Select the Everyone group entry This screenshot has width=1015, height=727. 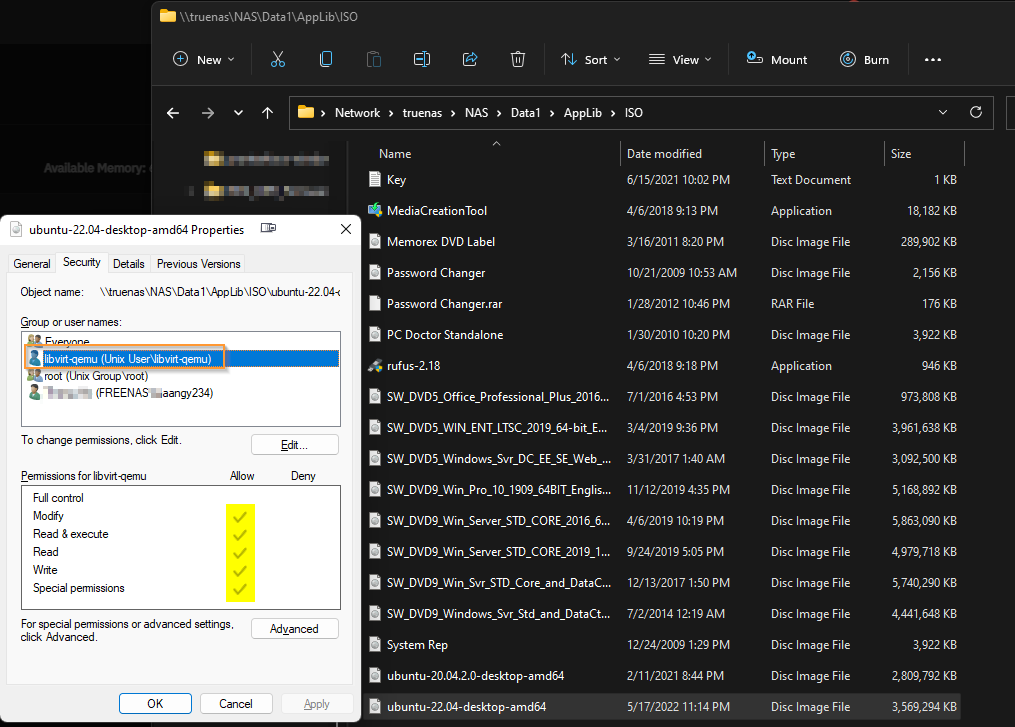coord(67,341)
